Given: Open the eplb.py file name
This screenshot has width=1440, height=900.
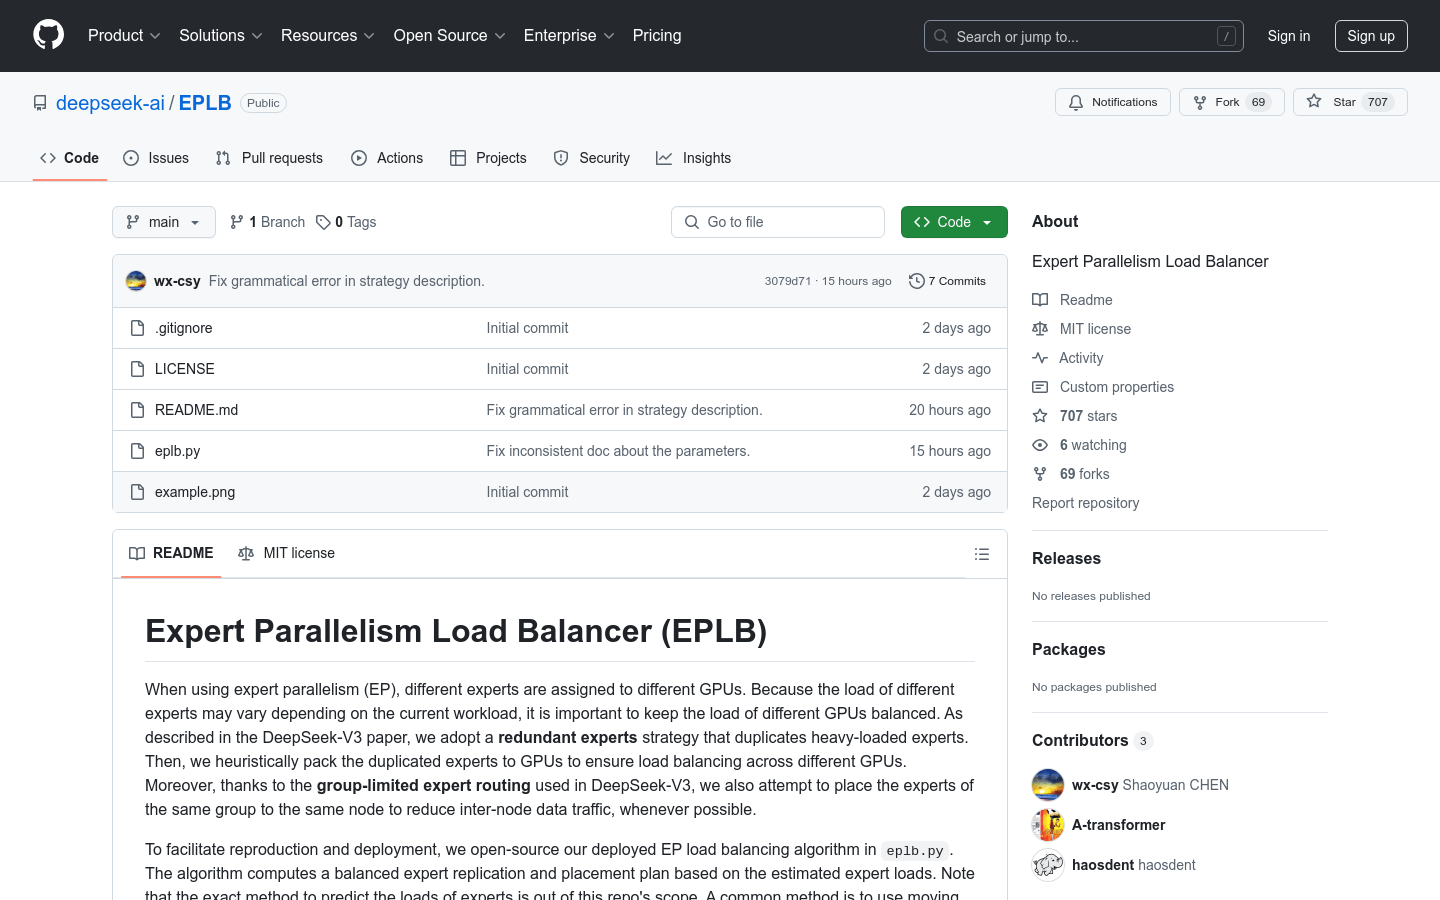Looking at the screenshot, I should tap(177, 451).
